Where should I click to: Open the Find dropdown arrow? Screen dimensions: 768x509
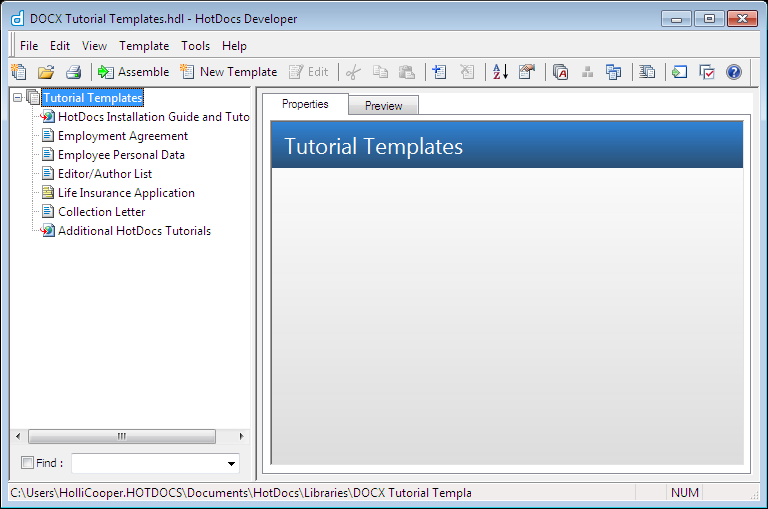231,463
